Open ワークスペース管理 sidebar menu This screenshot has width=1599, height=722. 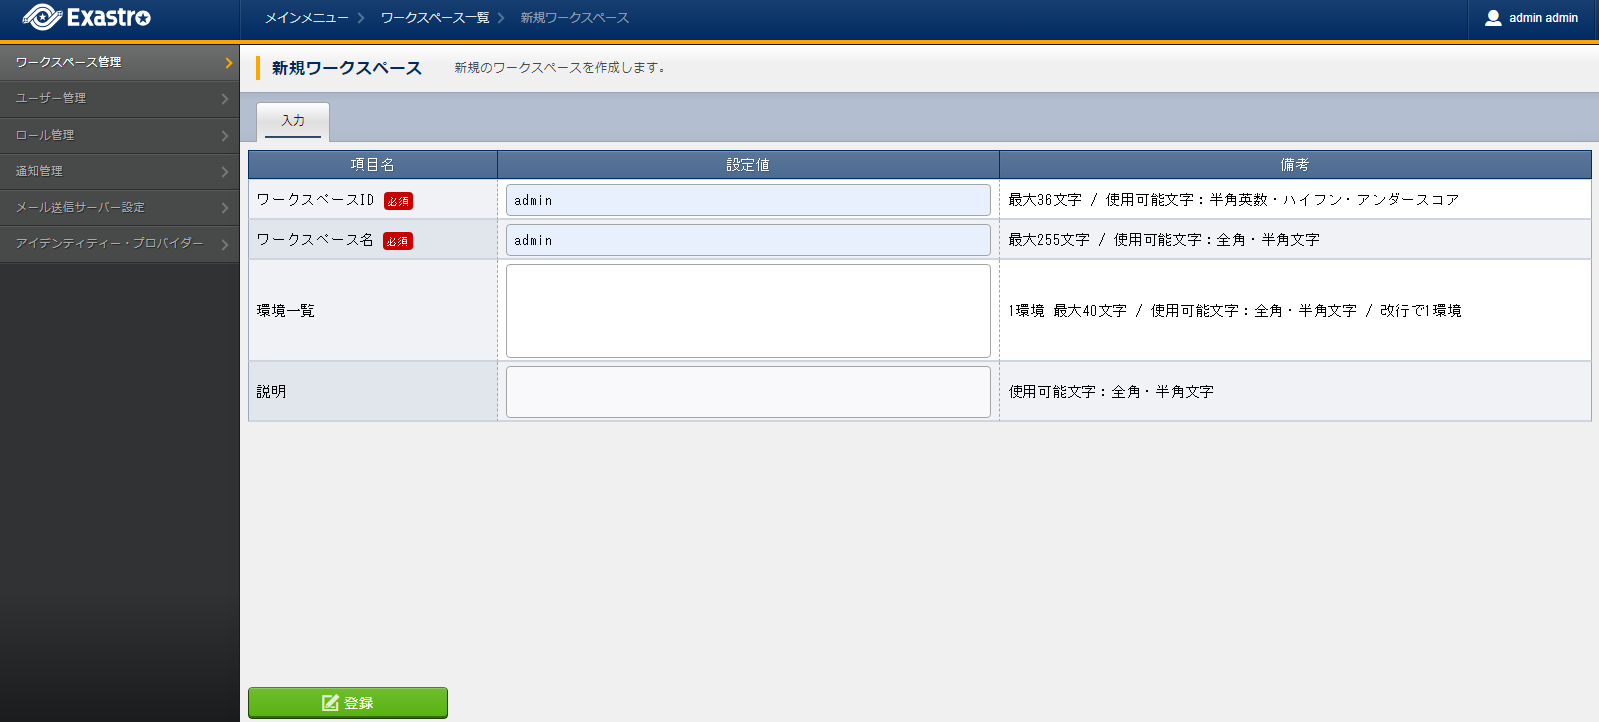point(120,62)
